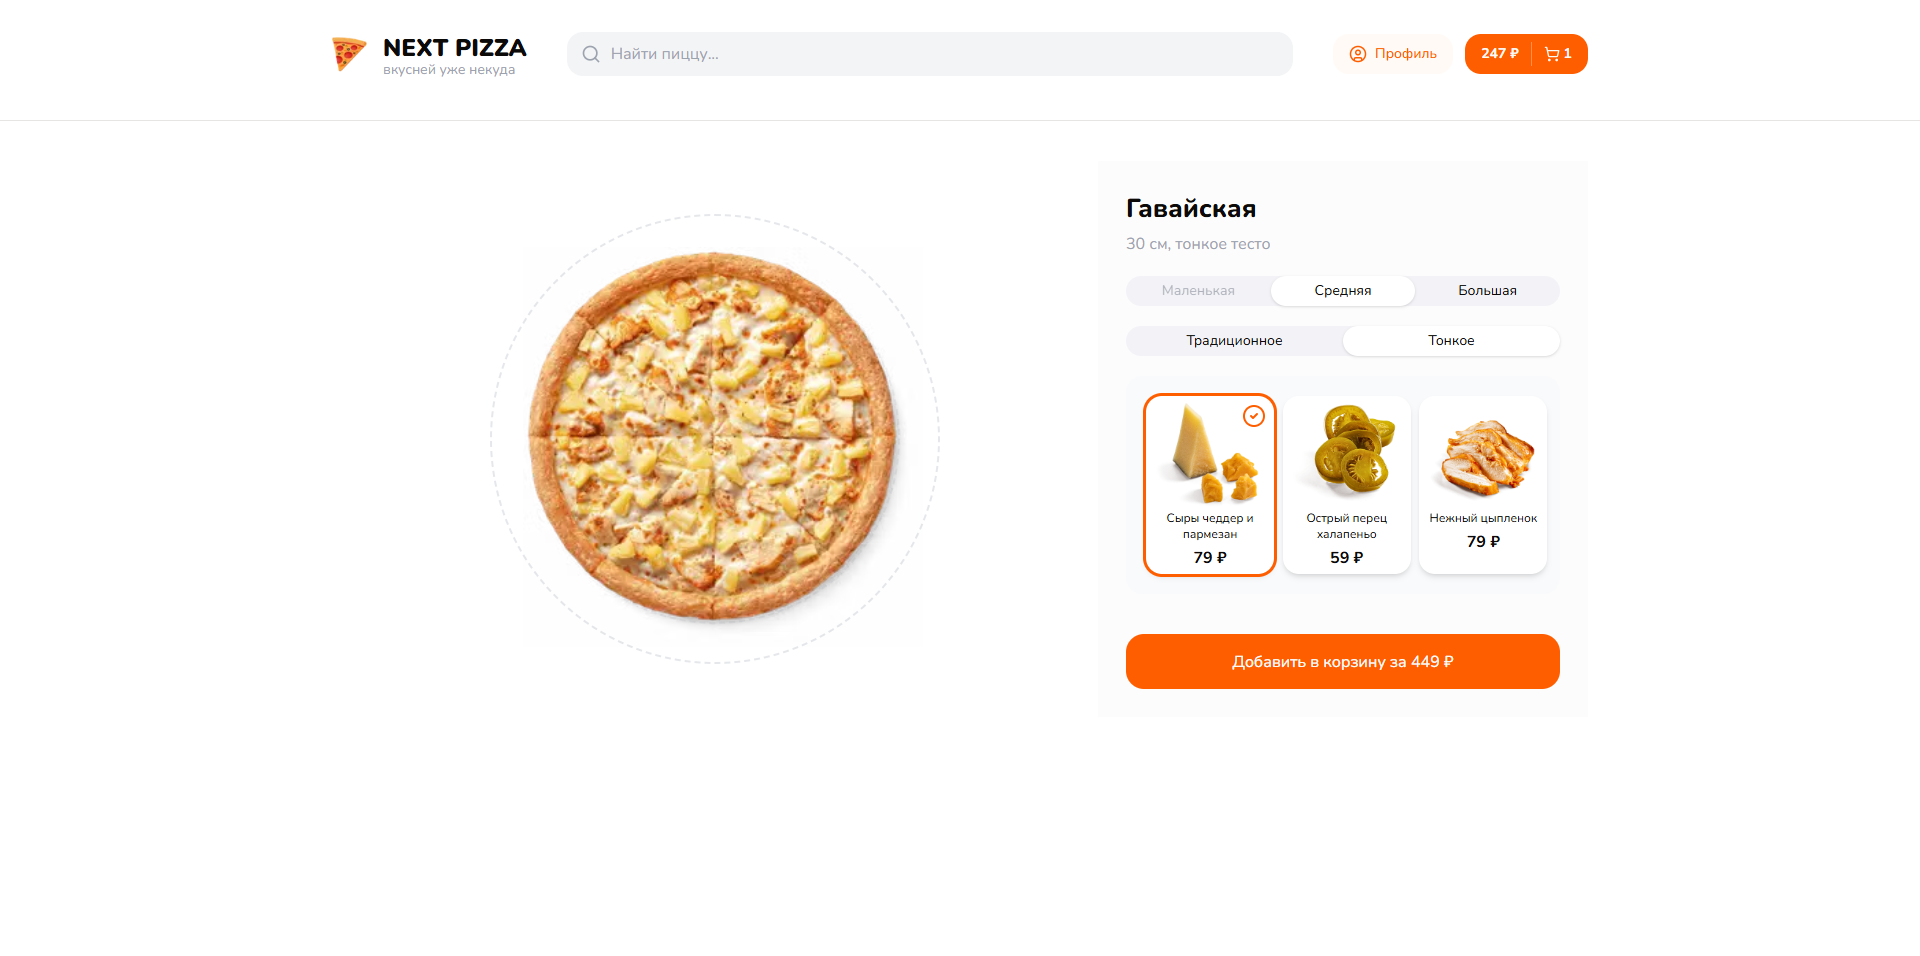The height and width of the screenshot is (956, 1920).
Task: Select the Маленькая pizza size
Action: pos(1197,290)
